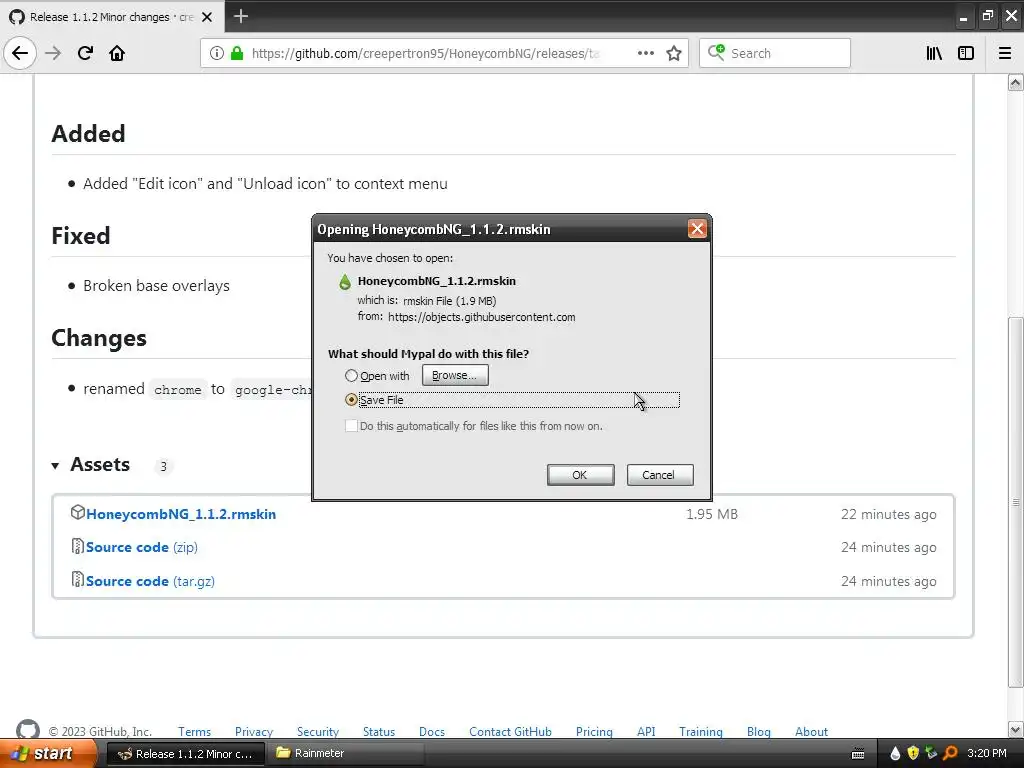Confirm the download with the OK button
Viewport: 1024px width, 768px height.
[x=580, y=475]
